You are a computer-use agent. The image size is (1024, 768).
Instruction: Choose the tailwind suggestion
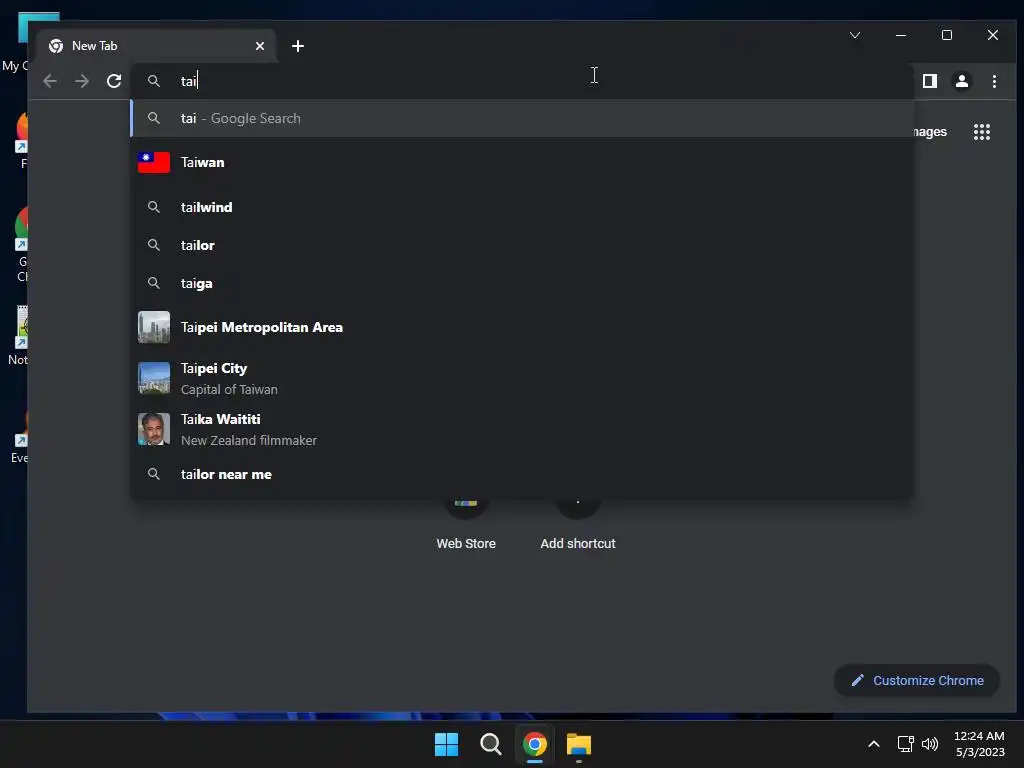point(522,207)
